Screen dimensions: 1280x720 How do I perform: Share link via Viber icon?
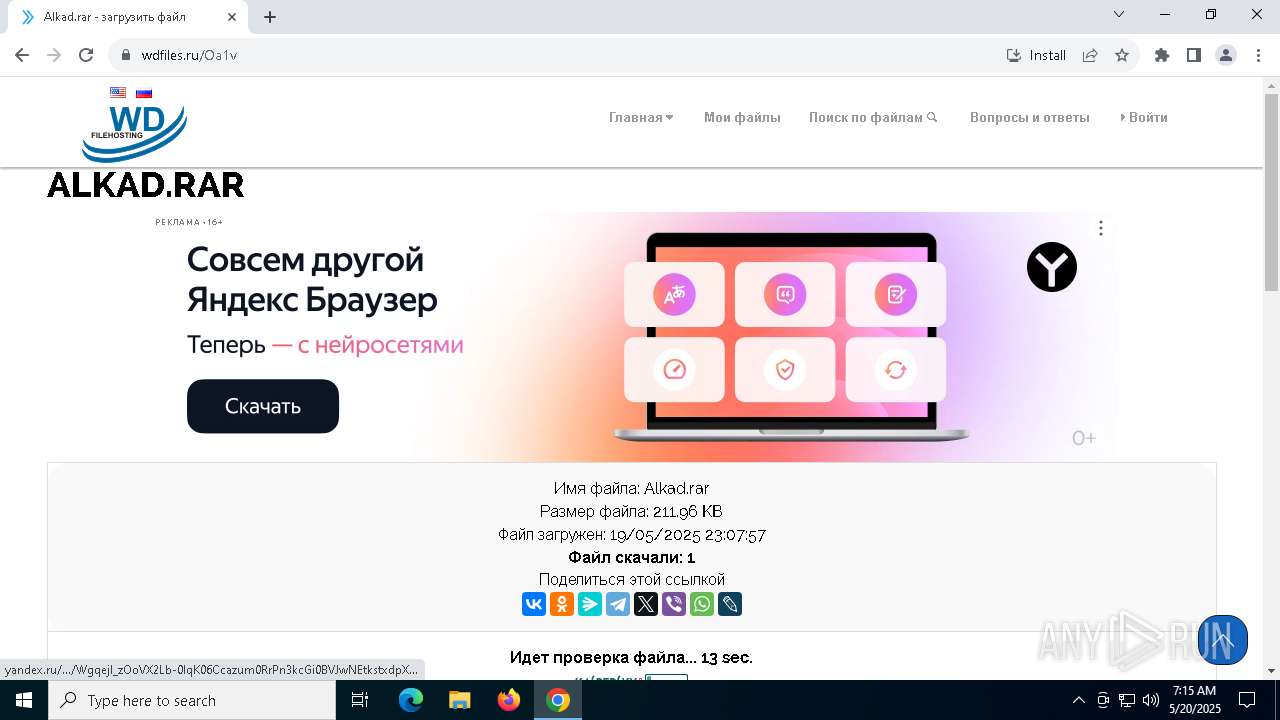coord(674,604)
